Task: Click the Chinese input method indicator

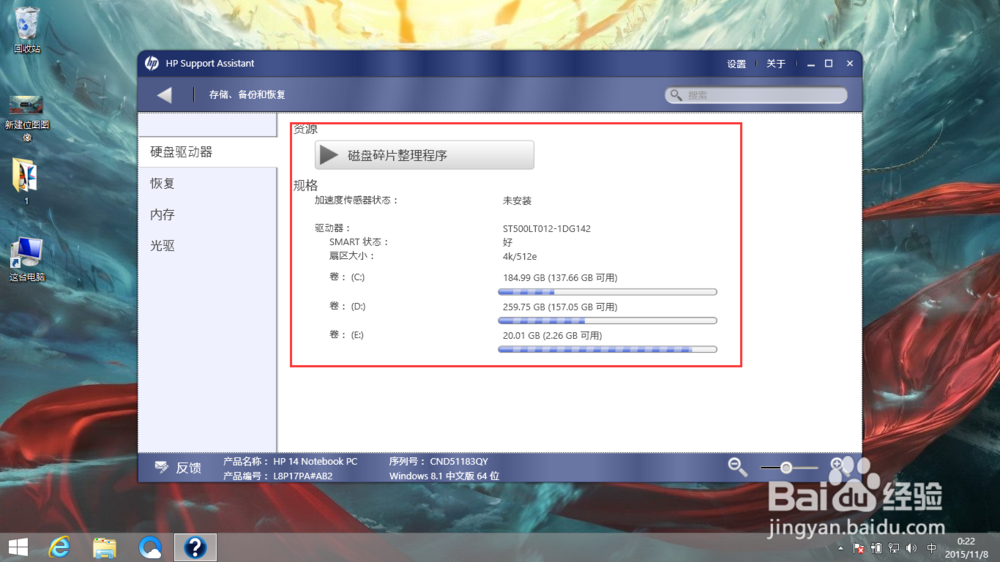Action: (x=932, y=549)
